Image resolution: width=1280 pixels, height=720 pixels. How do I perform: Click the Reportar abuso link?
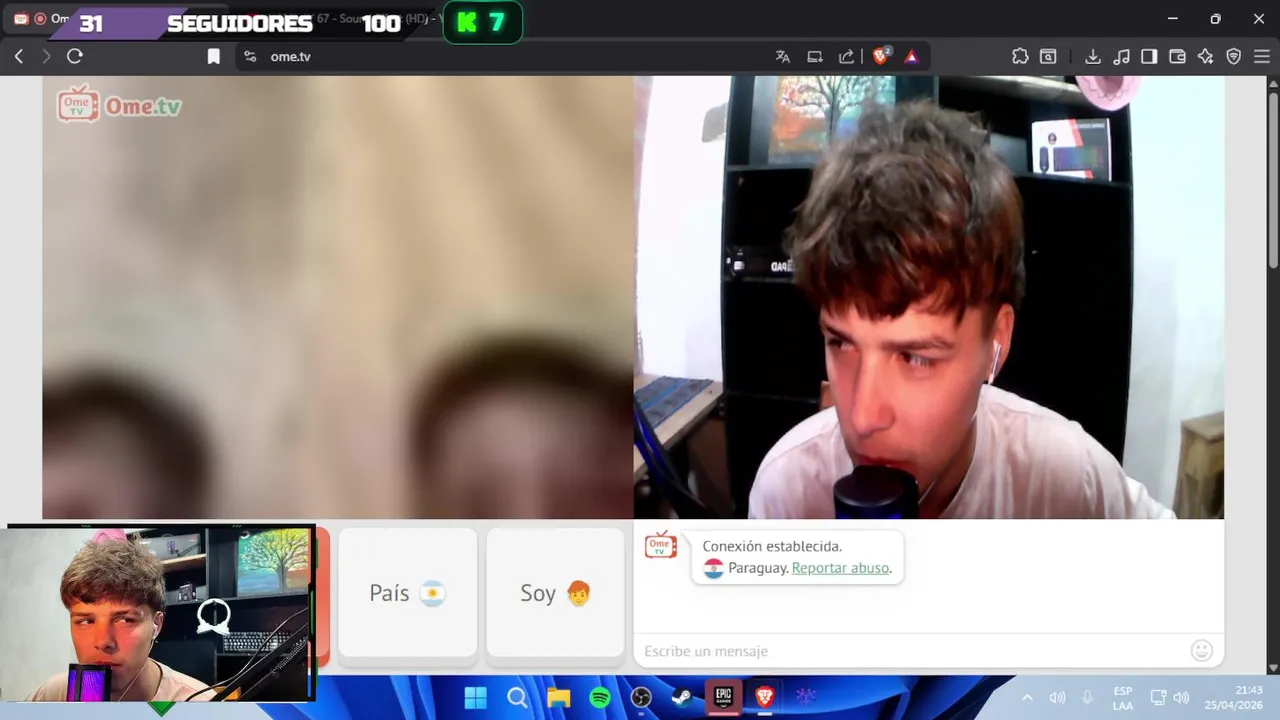(840, 568)
